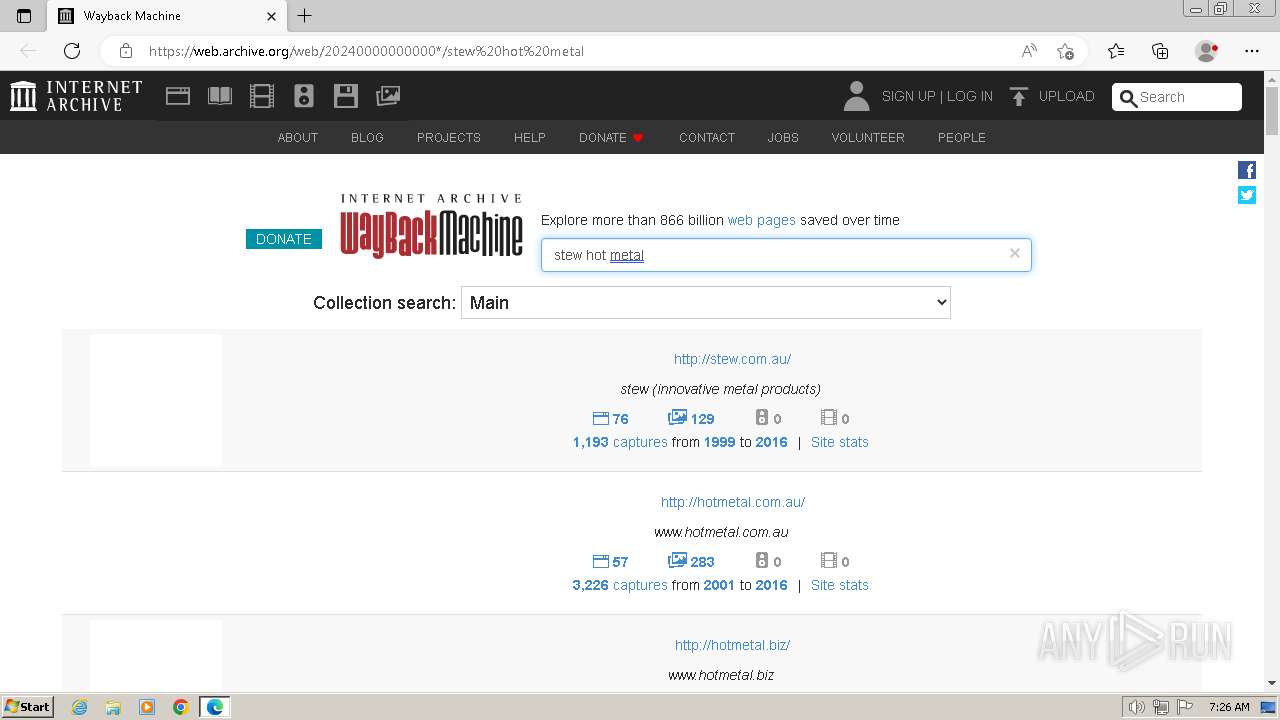The image size is (1280, 720).
Task: Click the browser address bar URL
Action: (x=366, y=51)
